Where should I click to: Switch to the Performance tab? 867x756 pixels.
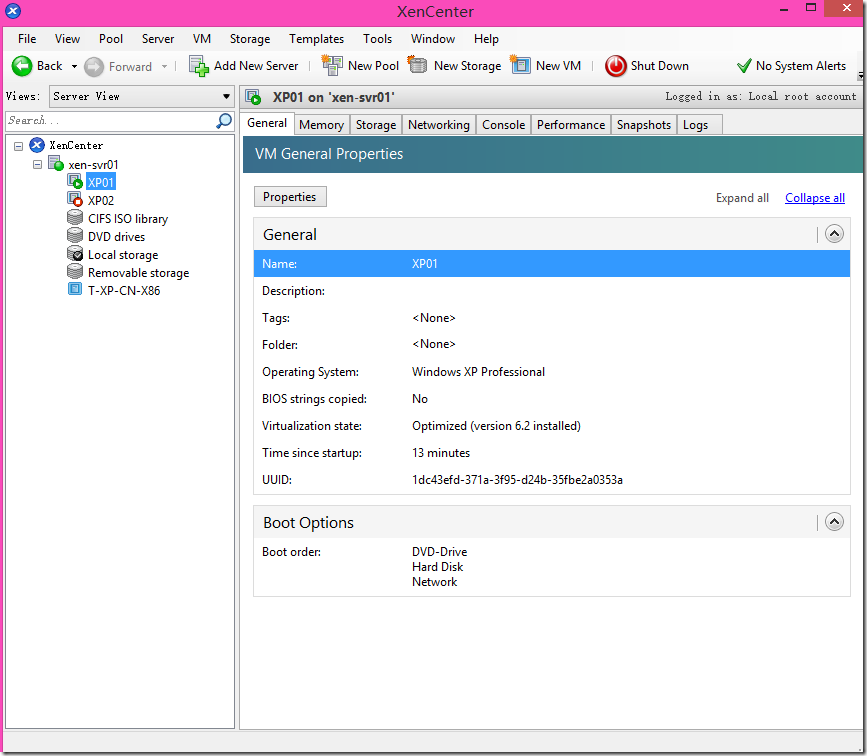[571, 125]
